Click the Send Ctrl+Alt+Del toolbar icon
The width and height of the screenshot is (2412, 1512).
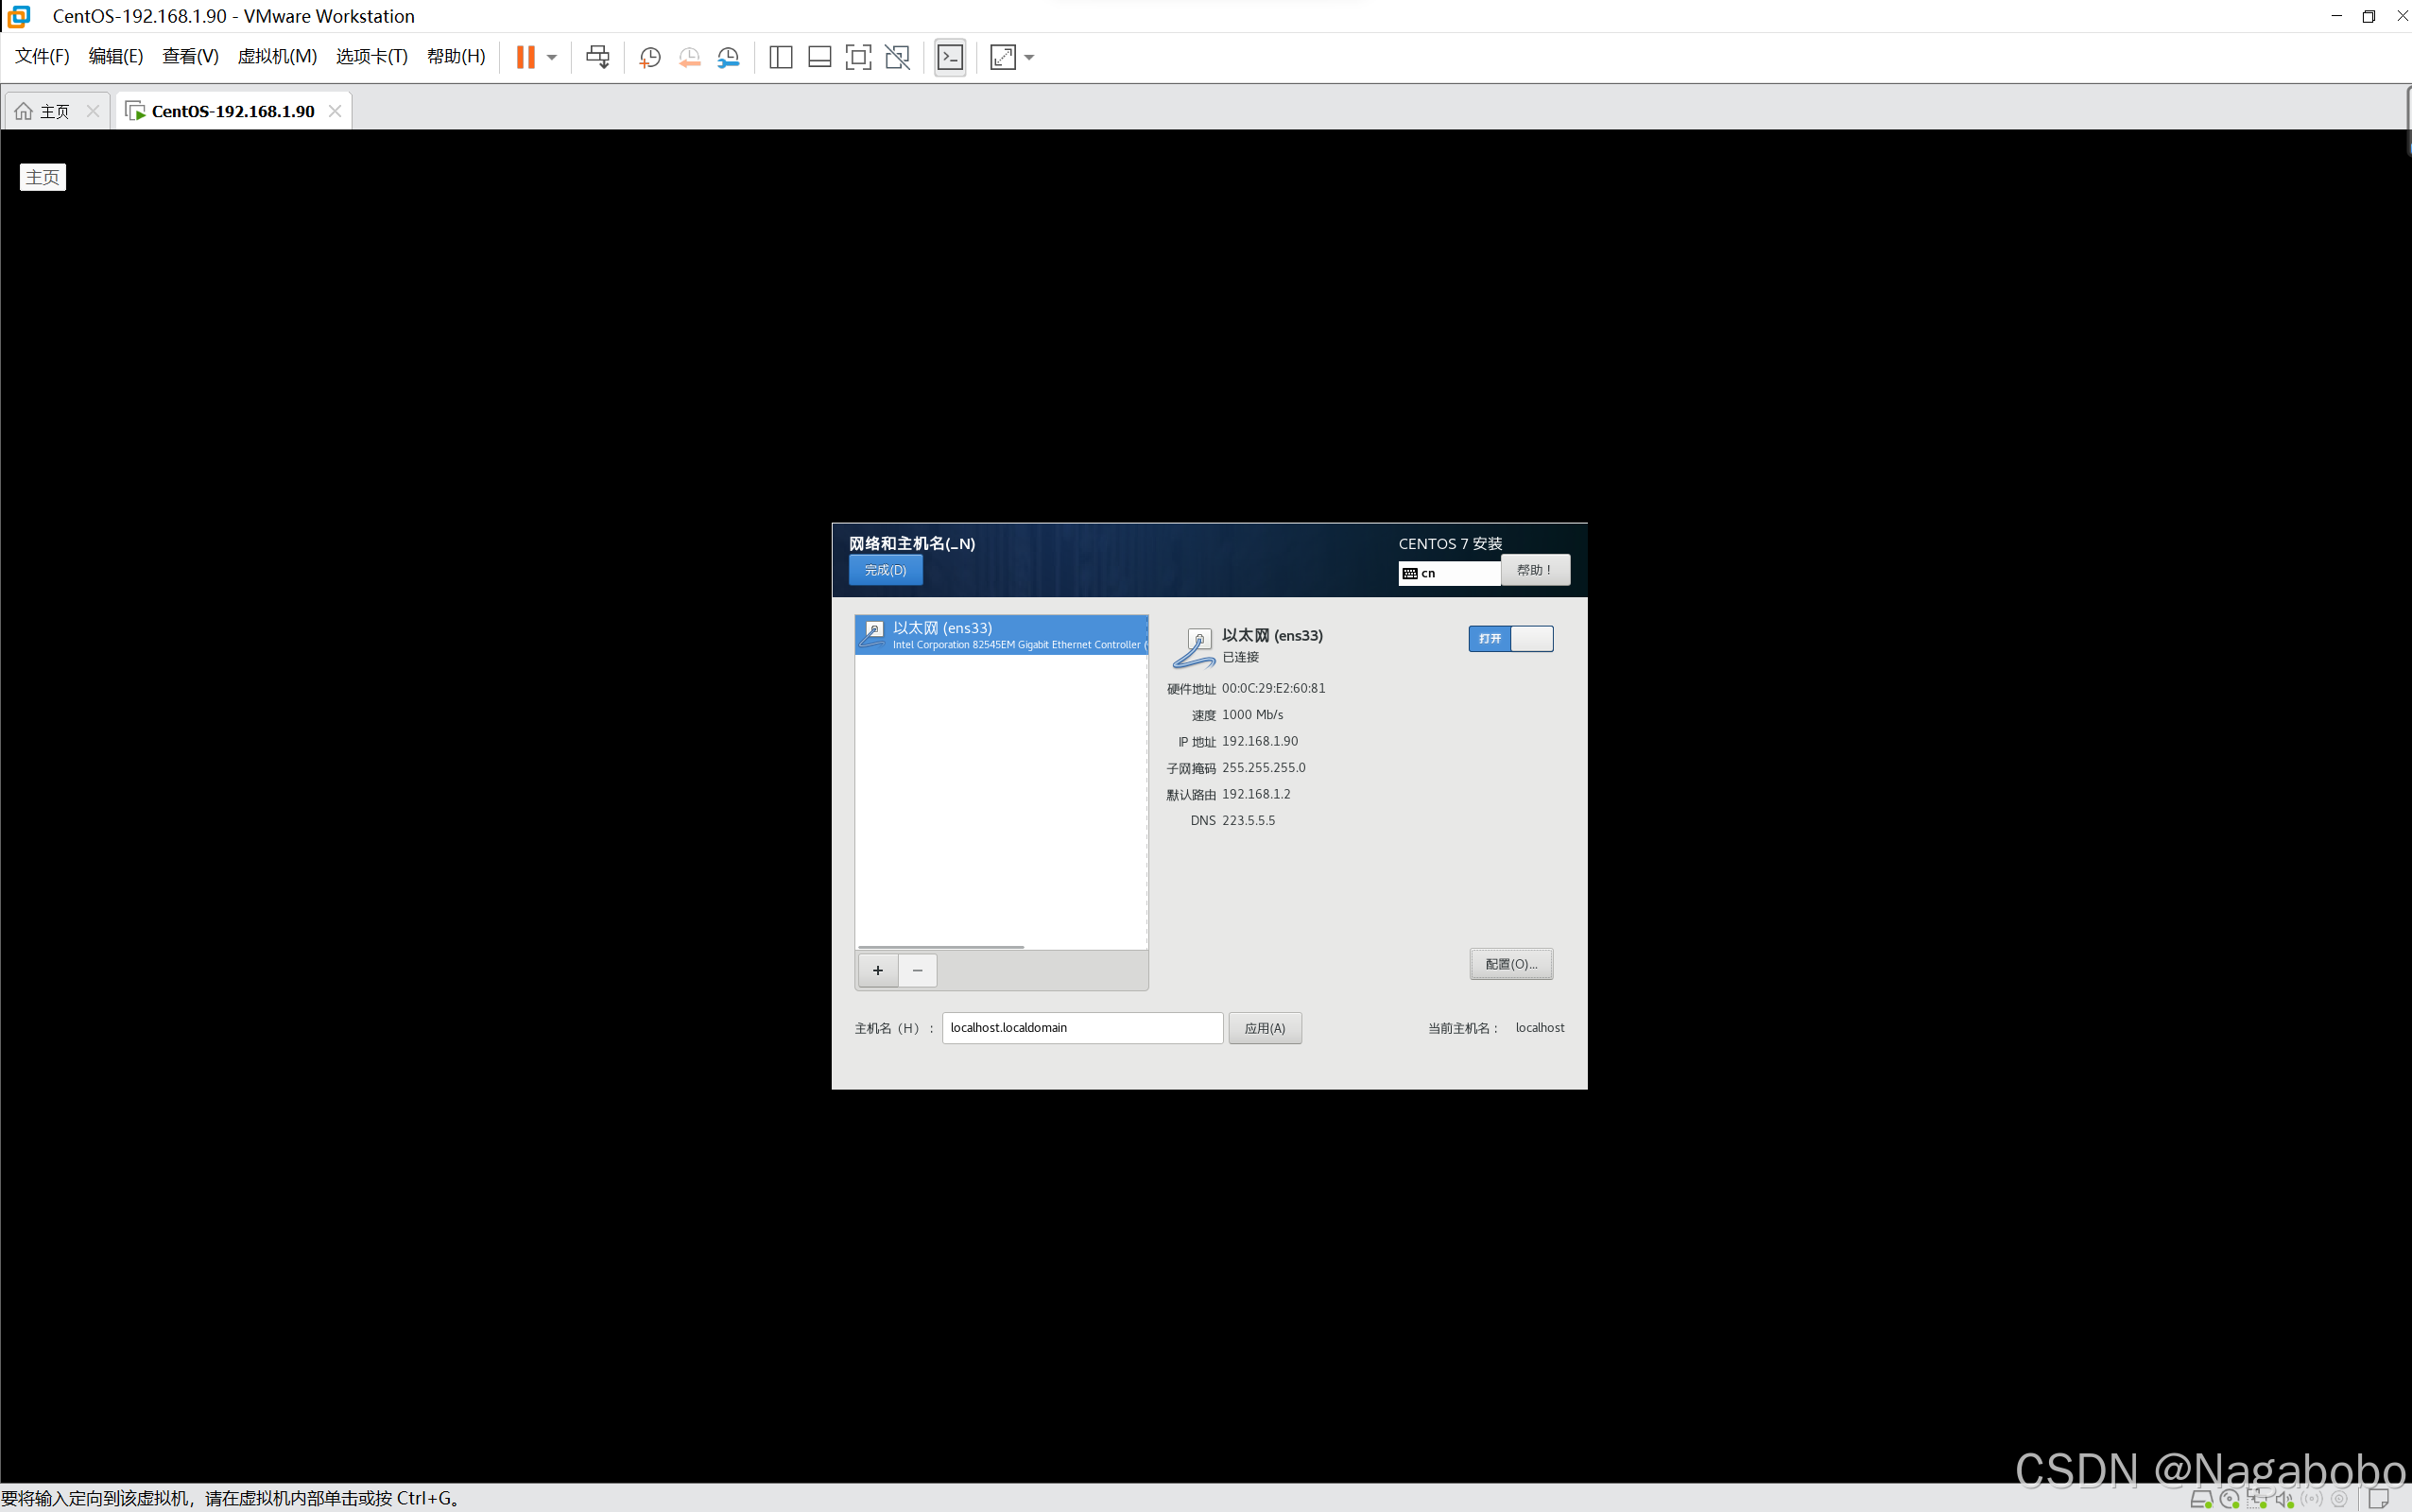click(597, 57)
